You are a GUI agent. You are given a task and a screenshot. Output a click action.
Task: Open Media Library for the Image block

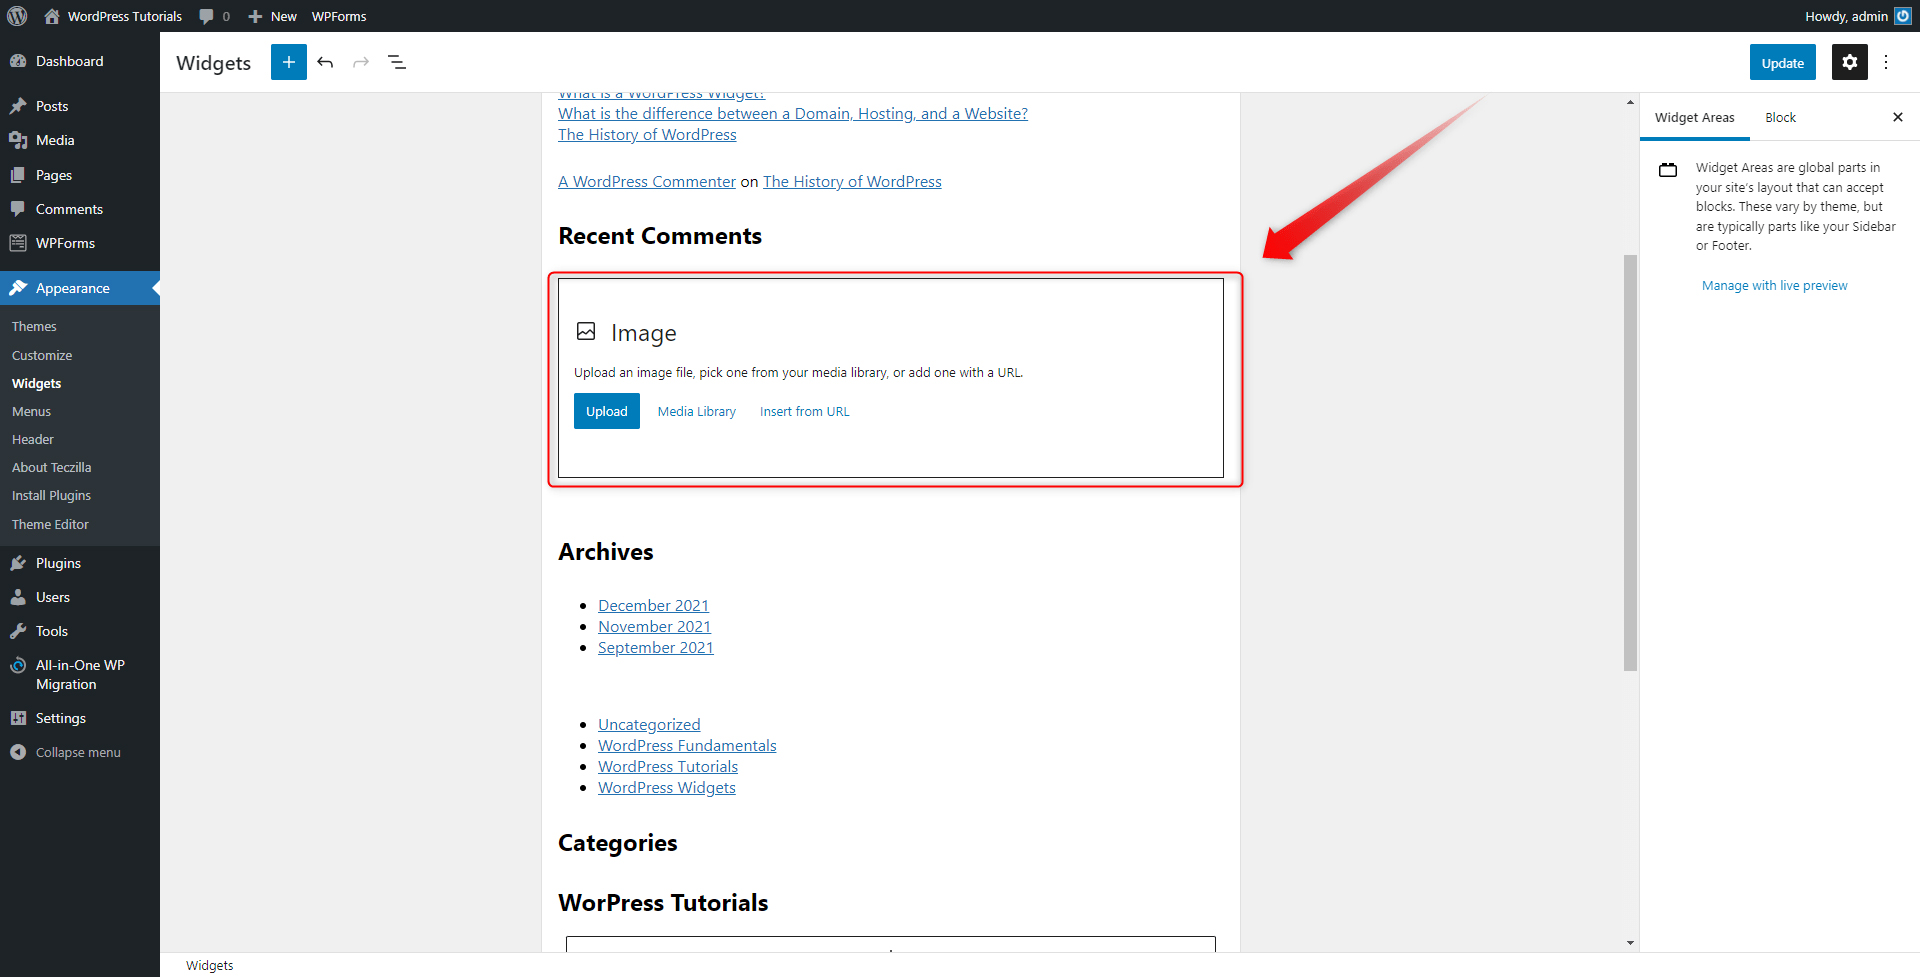[x=696, y=411]
